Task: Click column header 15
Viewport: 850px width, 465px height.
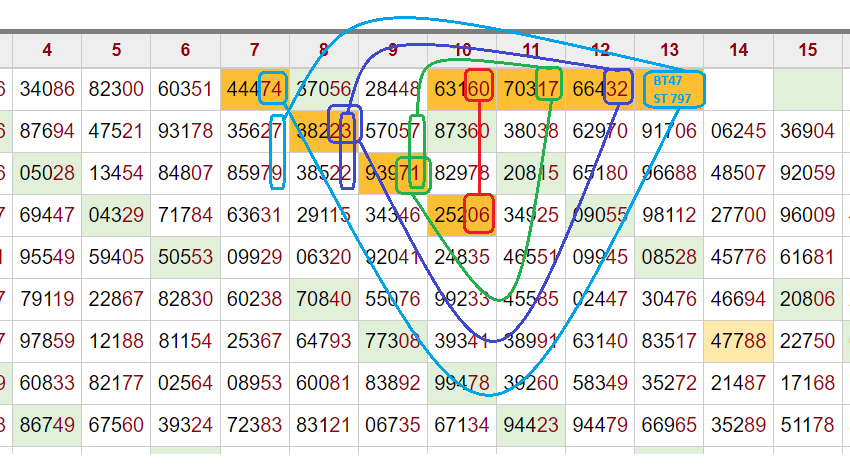Action: point(807,48)
